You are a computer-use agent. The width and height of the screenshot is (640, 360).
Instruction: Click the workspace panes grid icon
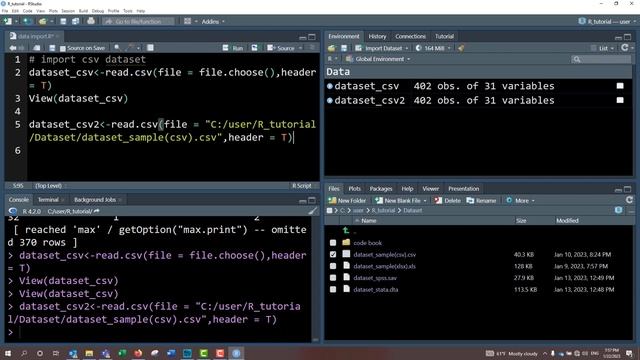click(187, 21)
